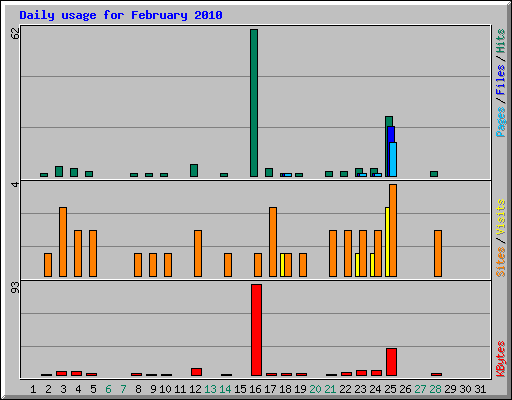This screenshot has height=400, width=512.
Task: Click the red KBytes bar for day 25
Action: coord(391,362)
